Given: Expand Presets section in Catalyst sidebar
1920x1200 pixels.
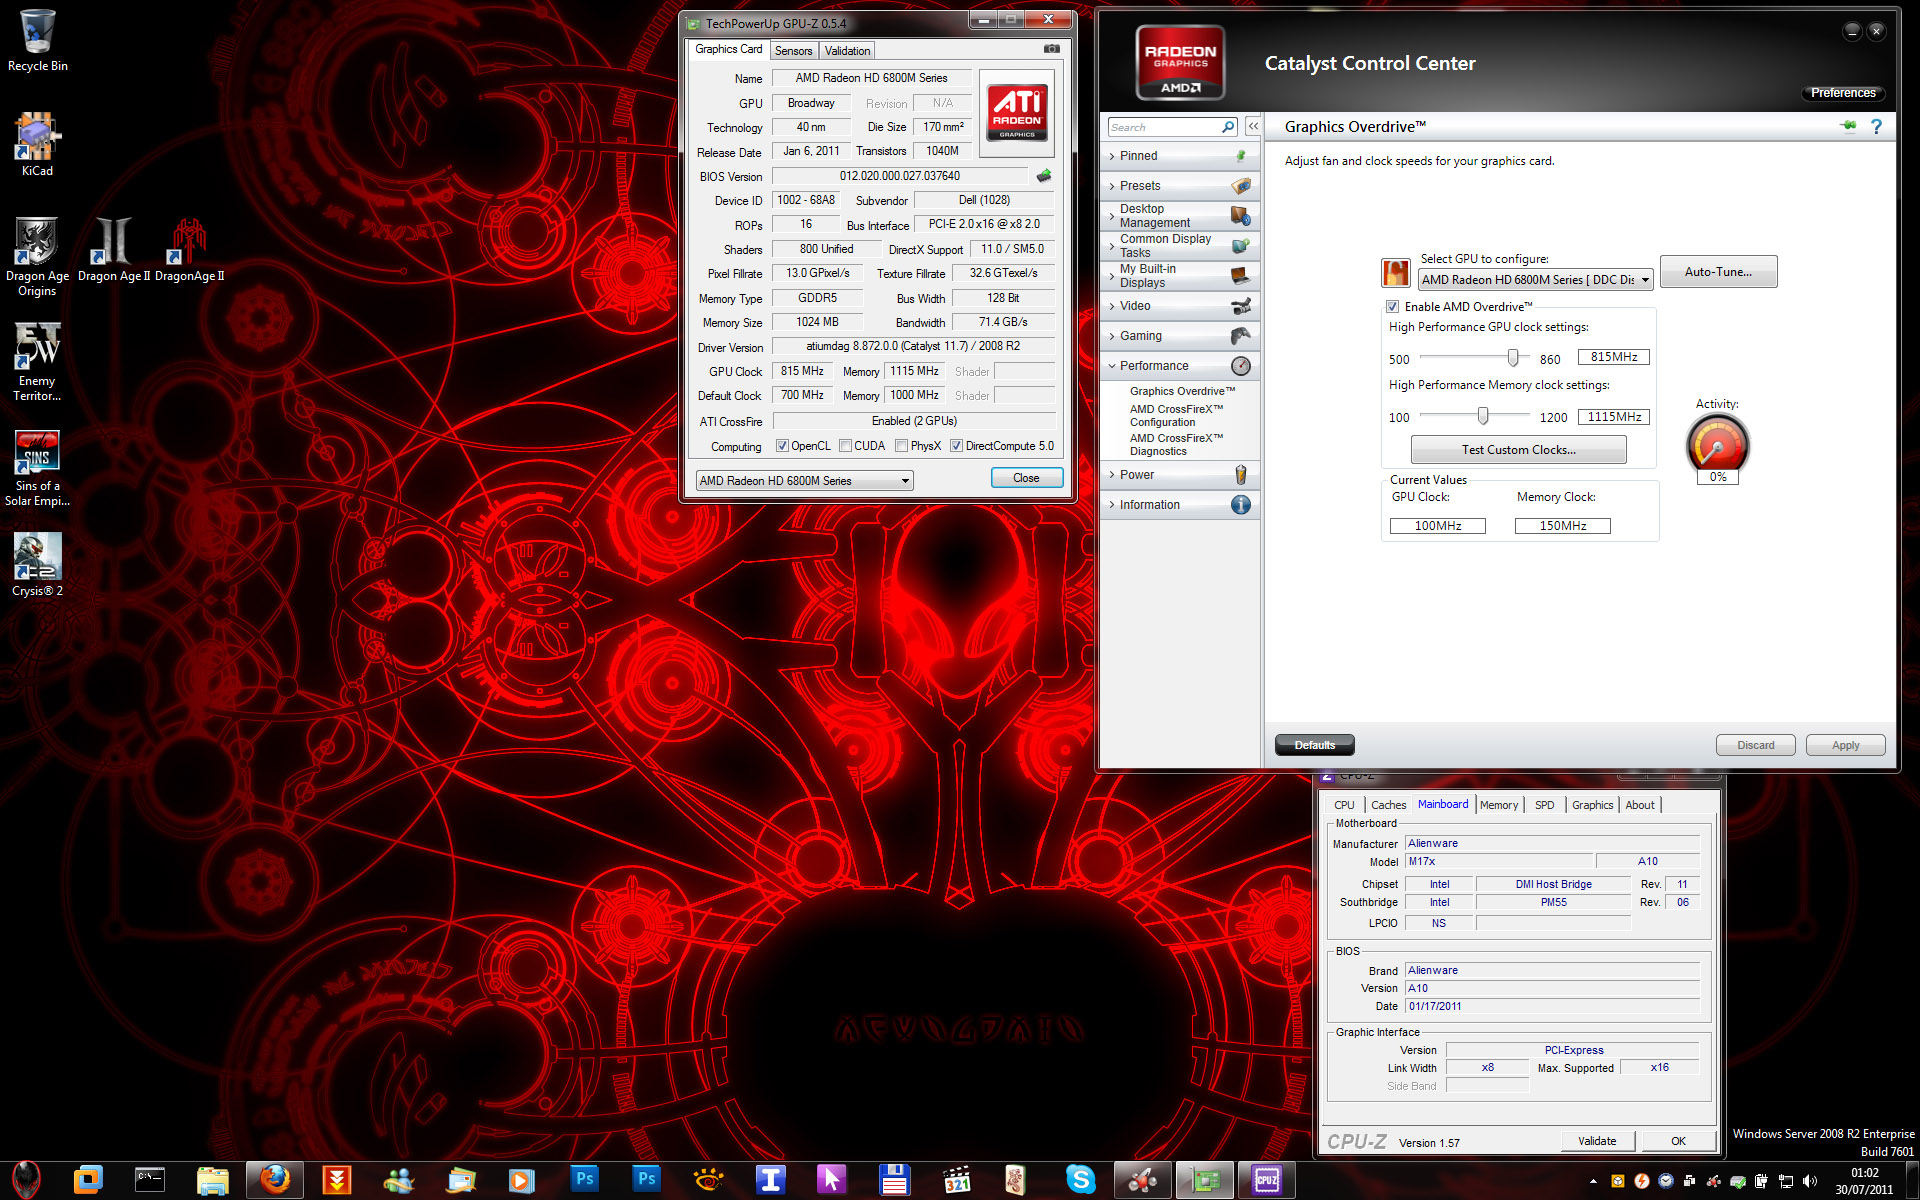Looking at the screenshot, I should click(1179, 186).
